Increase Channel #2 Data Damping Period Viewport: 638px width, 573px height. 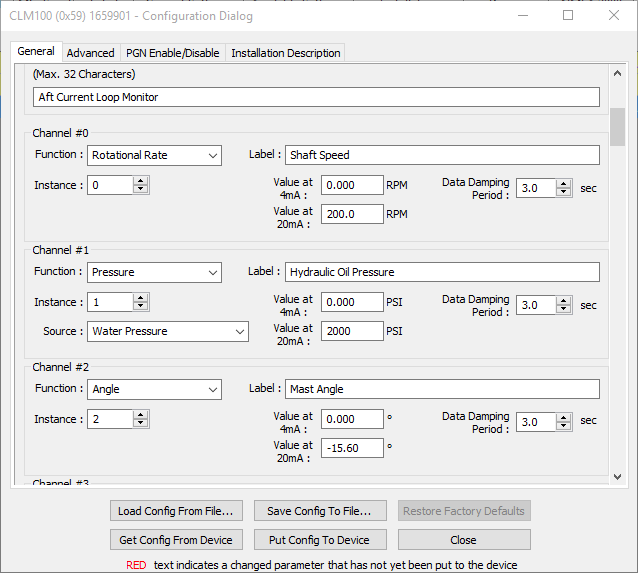click(x=564, y=418)
